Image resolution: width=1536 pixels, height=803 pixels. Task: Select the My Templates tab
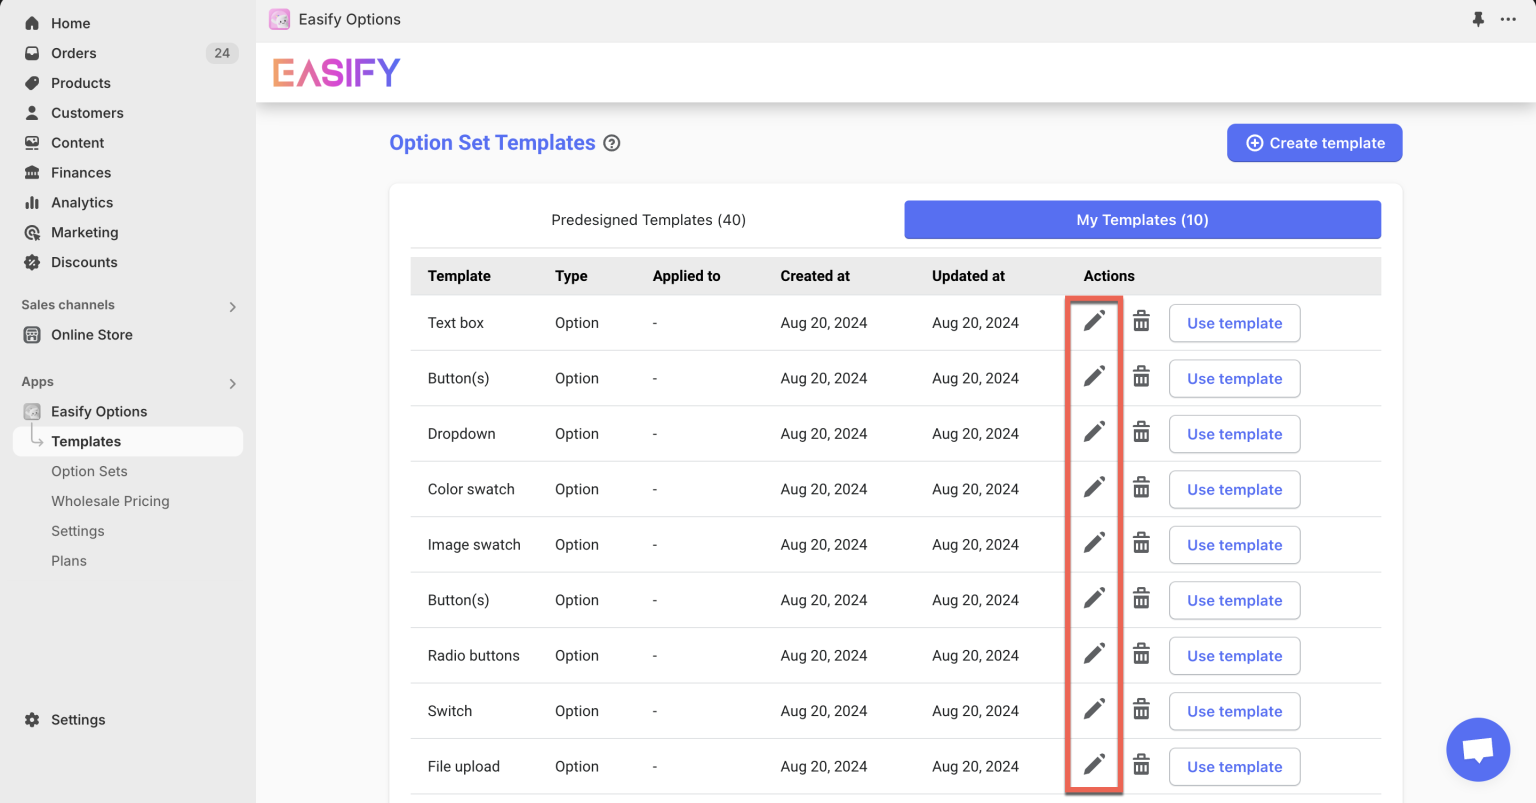(x=1142, y=219)
